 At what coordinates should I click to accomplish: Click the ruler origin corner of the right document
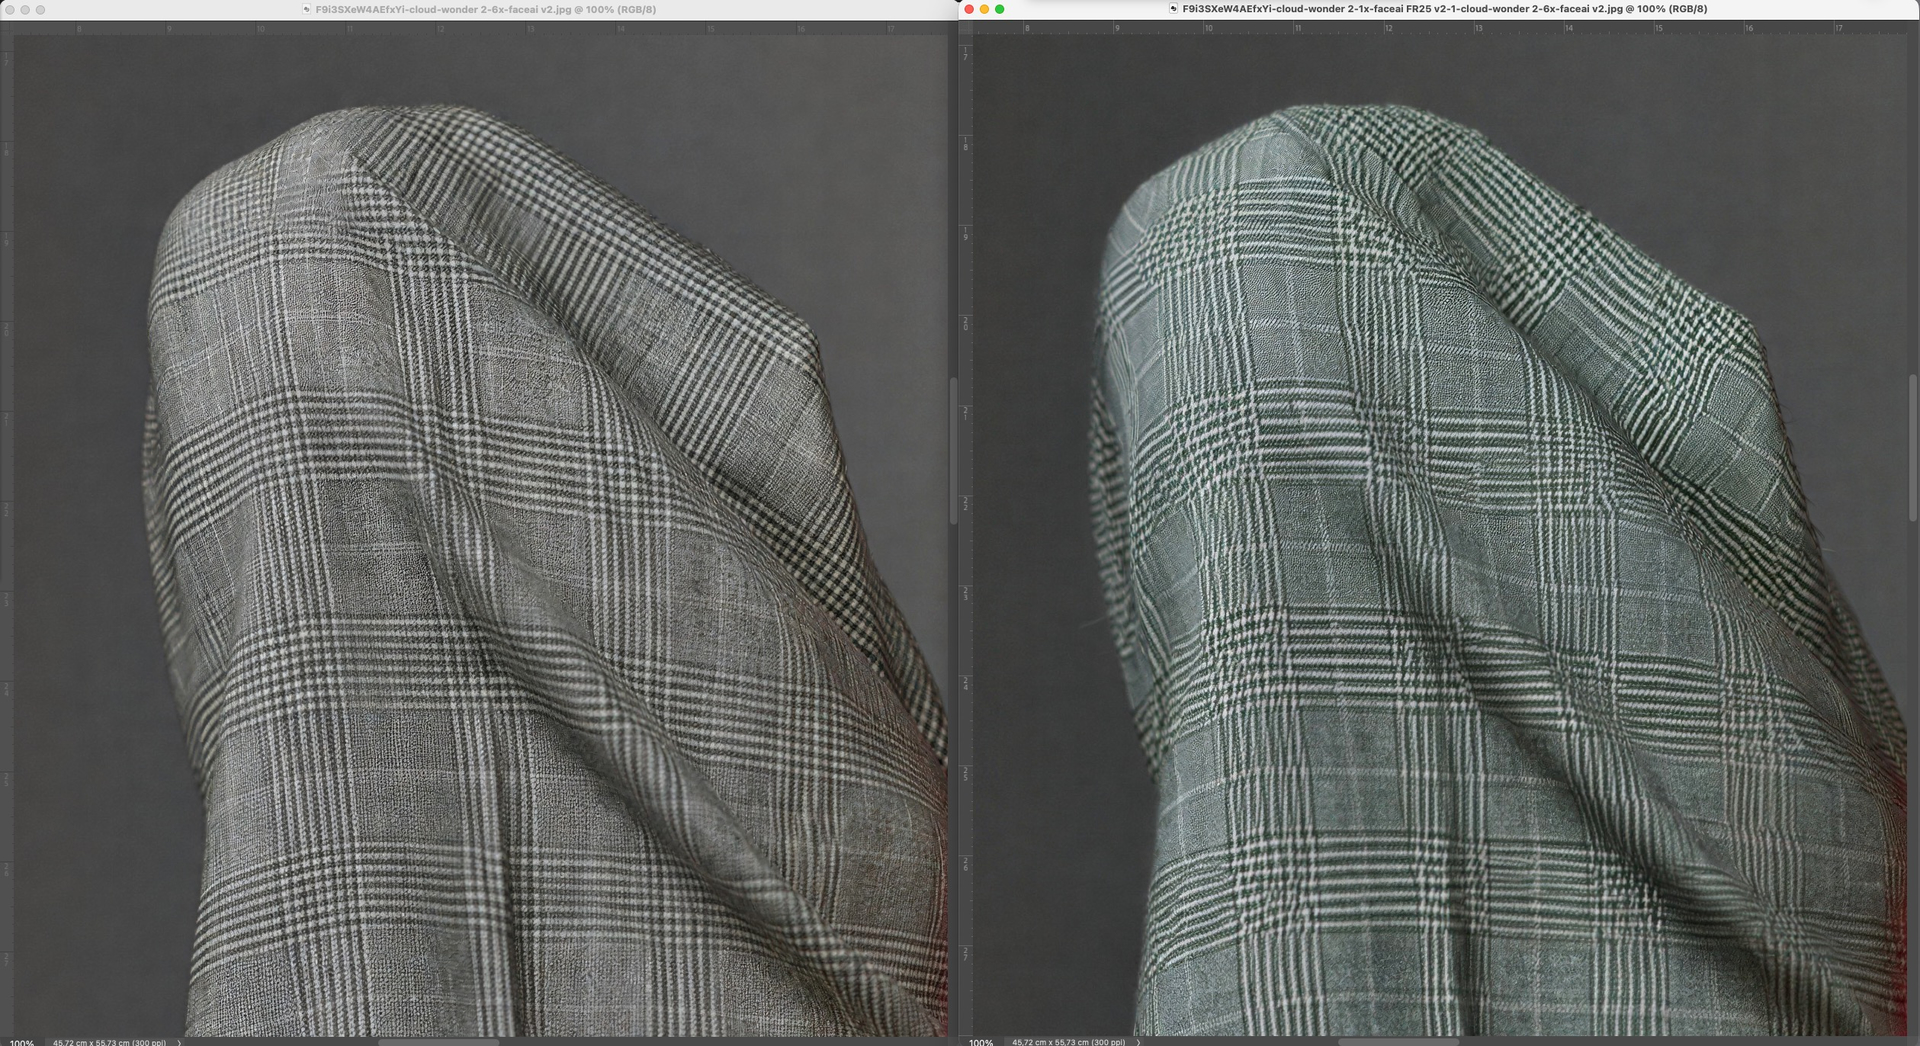pyautogui.click(x=966, y=29)
